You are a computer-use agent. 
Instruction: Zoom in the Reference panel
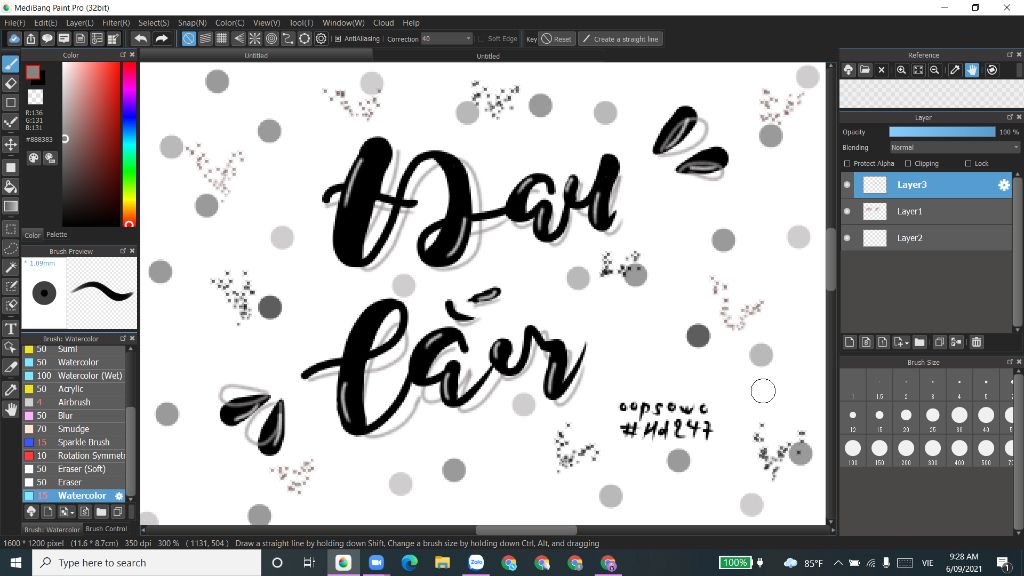click(x=901, y=70)
